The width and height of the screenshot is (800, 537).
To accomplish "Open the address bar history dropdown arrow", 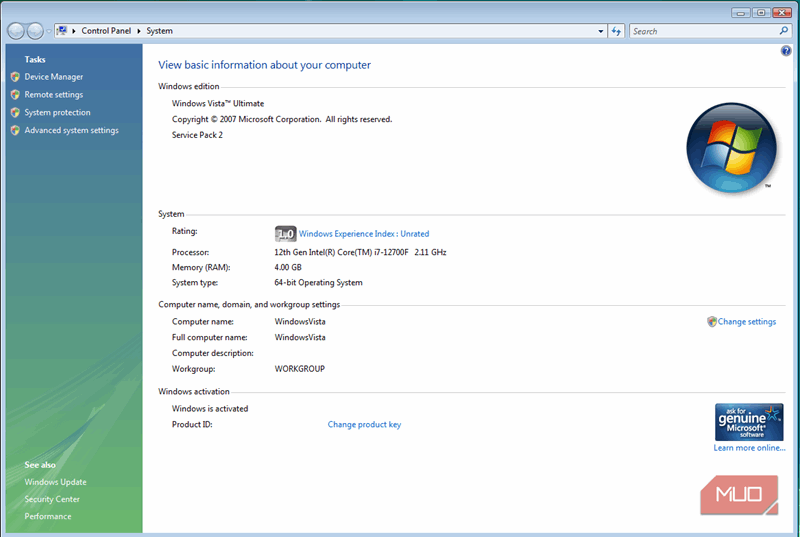I will click(598, 31).
